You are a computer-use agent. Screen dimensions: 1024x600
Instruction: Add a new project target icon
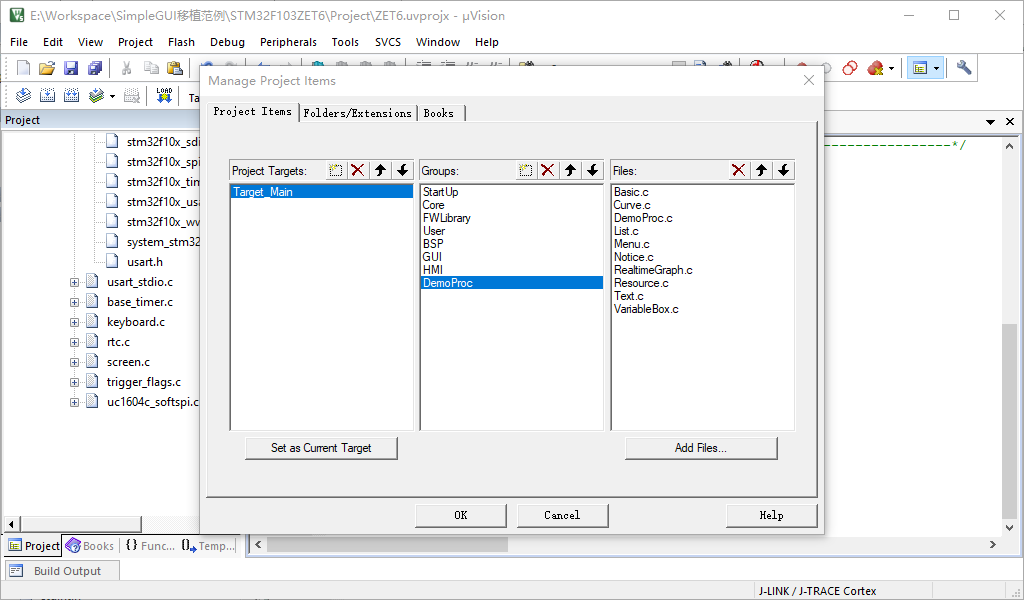(336, 170)
